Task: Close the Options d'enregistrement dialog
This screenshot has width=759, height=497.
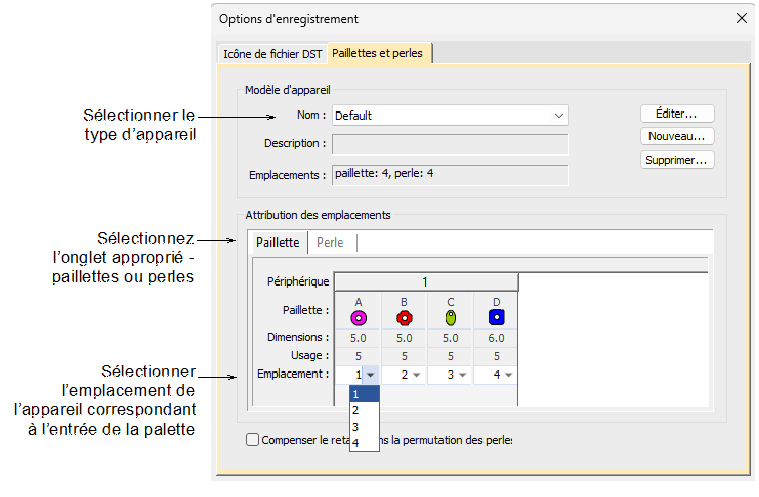Action: click(x=741, y=18)
